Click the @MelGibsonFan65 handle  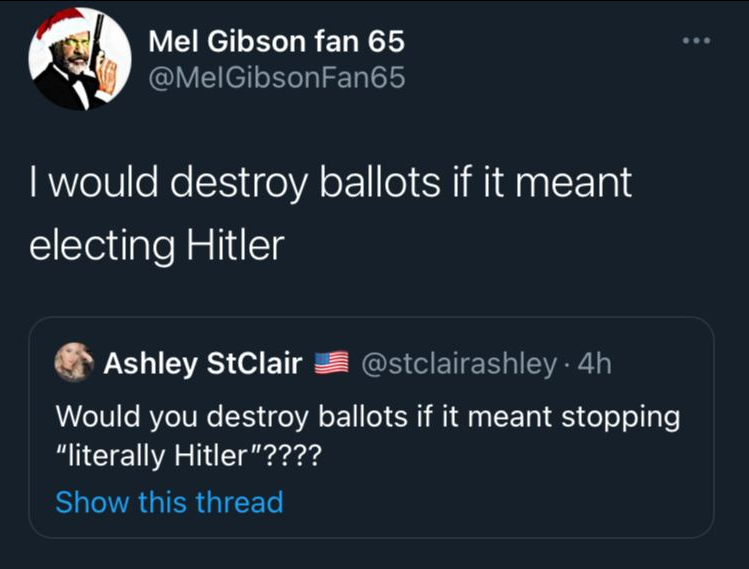tap(276, 77)
